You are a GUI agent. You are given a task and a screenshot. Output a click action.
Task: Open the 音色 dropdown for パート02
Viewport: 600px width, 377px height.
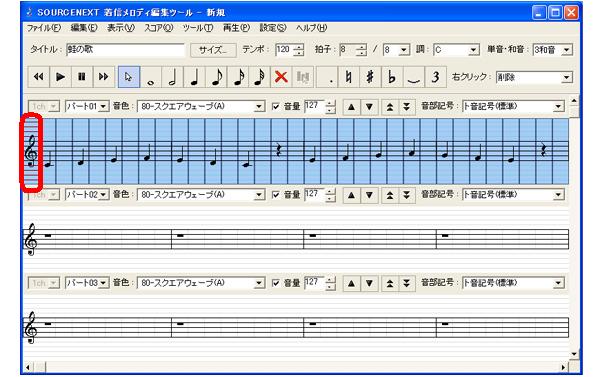pyautogui.click(x=259, y=195)
